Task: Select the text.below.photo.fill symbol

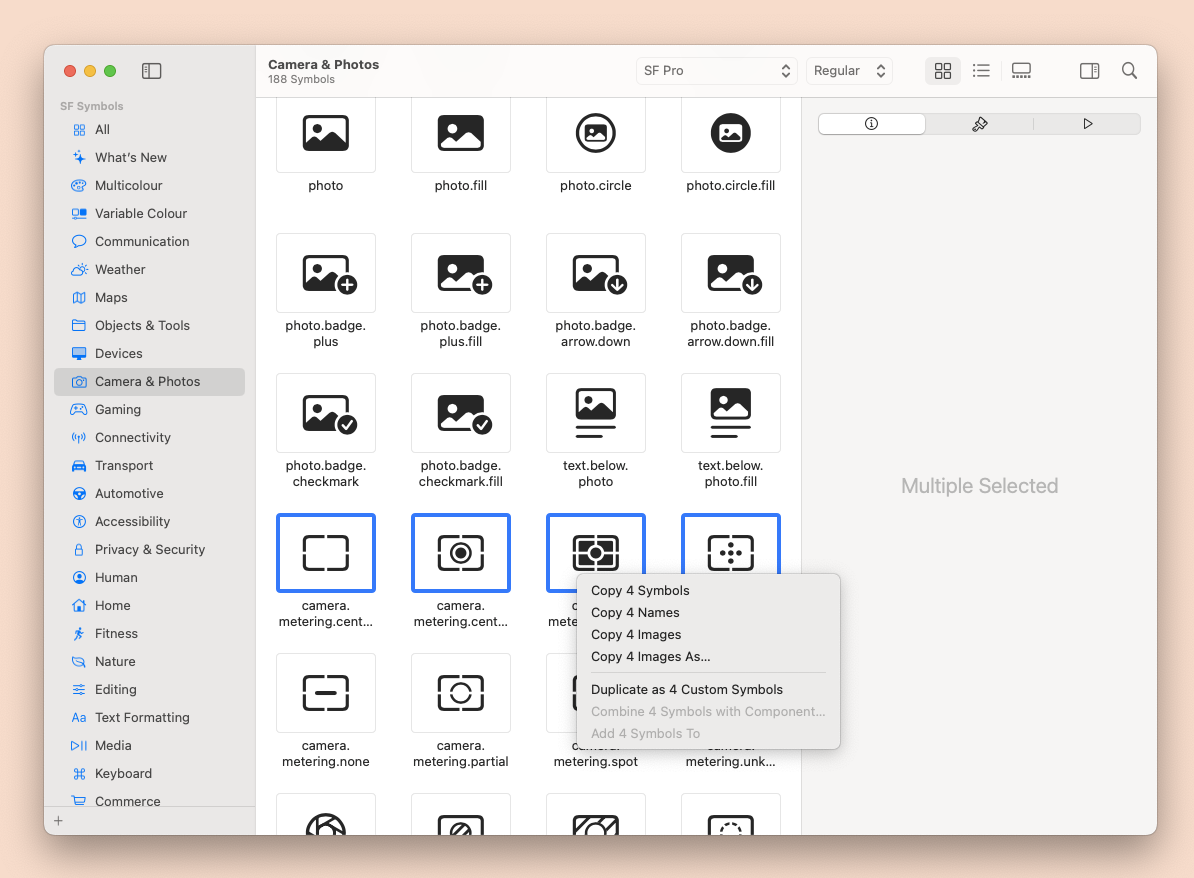Action: tap(731, 413)
